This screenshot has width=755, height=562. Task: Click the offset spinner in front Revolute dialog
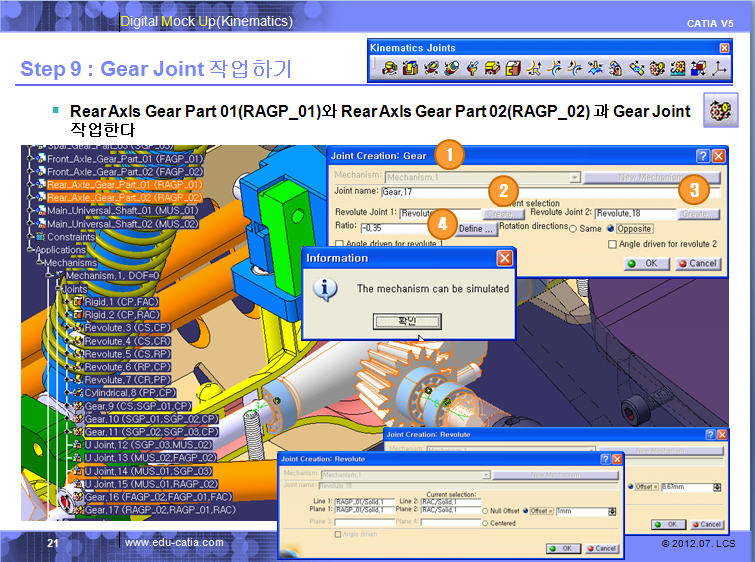609,511
